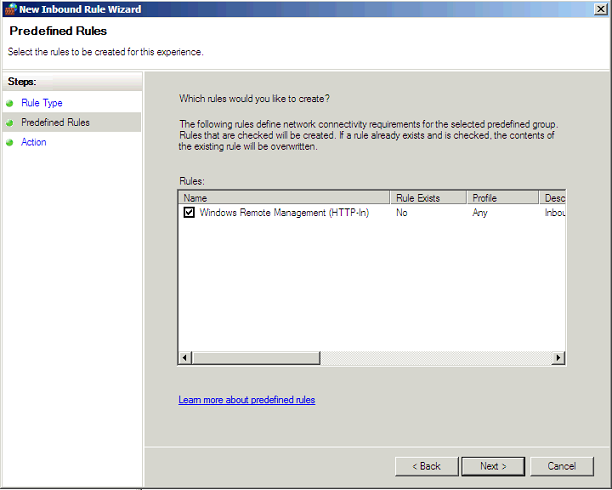Screen dimensions: 612x490
Task: Sort by the Rule Exists column
Action: coord(428,198)
